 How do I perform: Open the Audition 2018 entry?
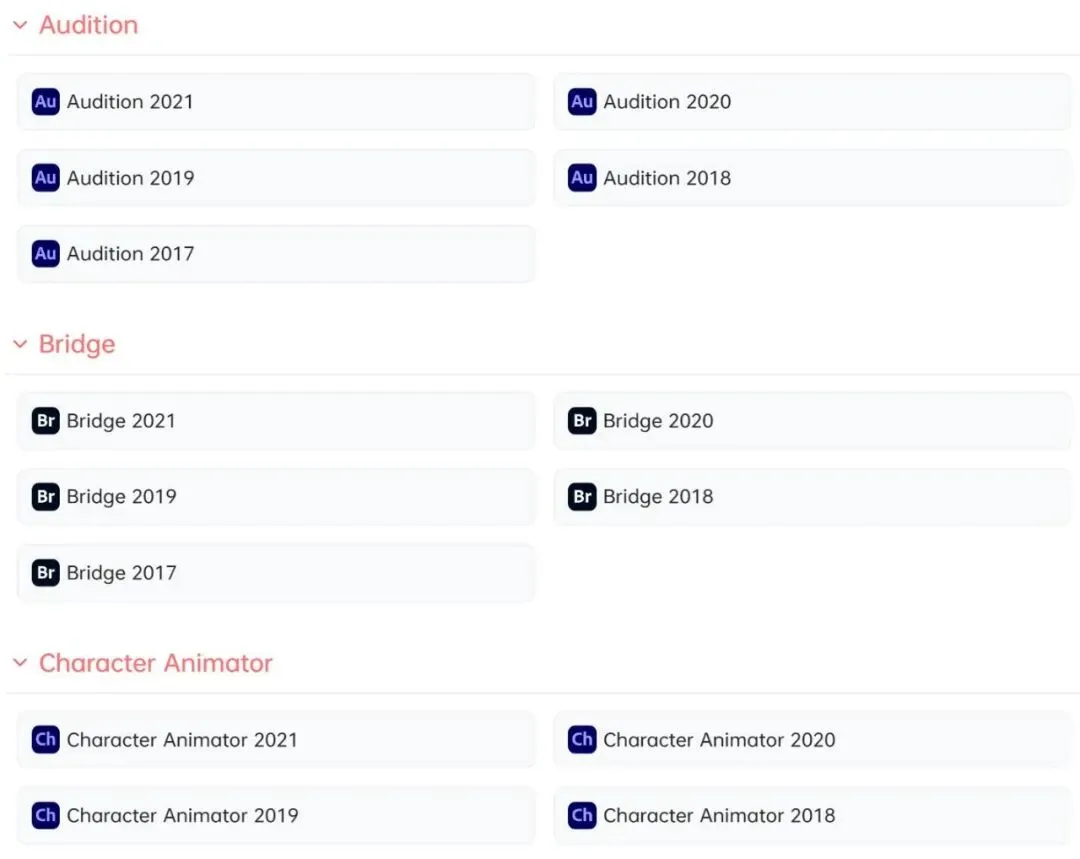[667, 178]
